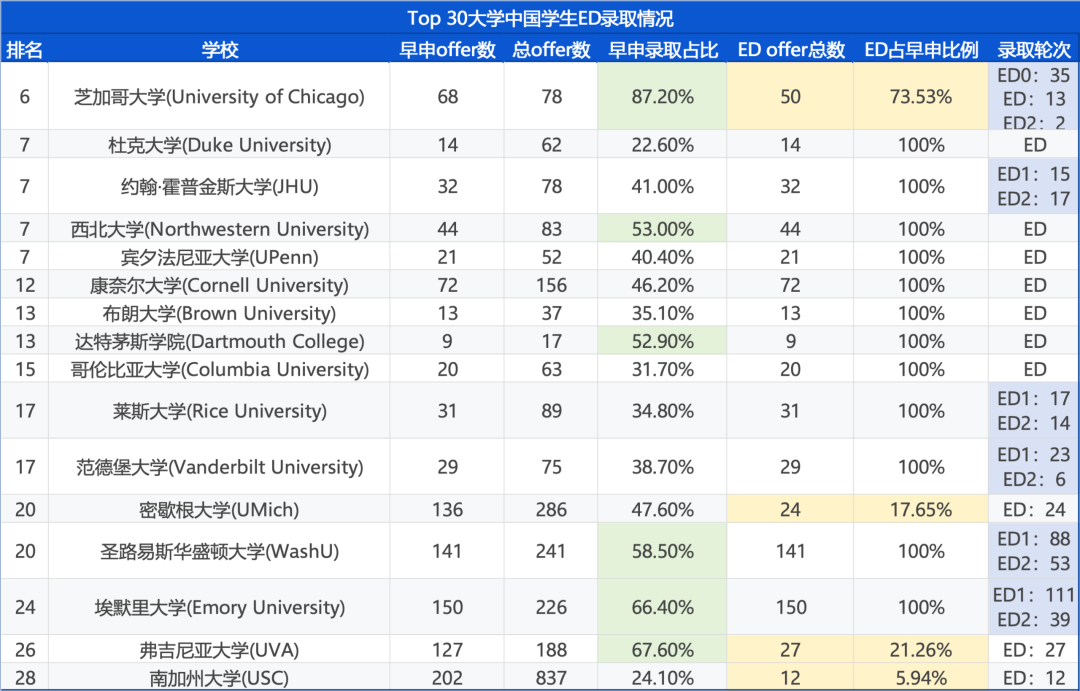Image resolution: width=1080 pixels, height=691 pixels.
Task: Click the 'ED占早申比例' column header
Action: pyautogui.click(x=921, y=50)
